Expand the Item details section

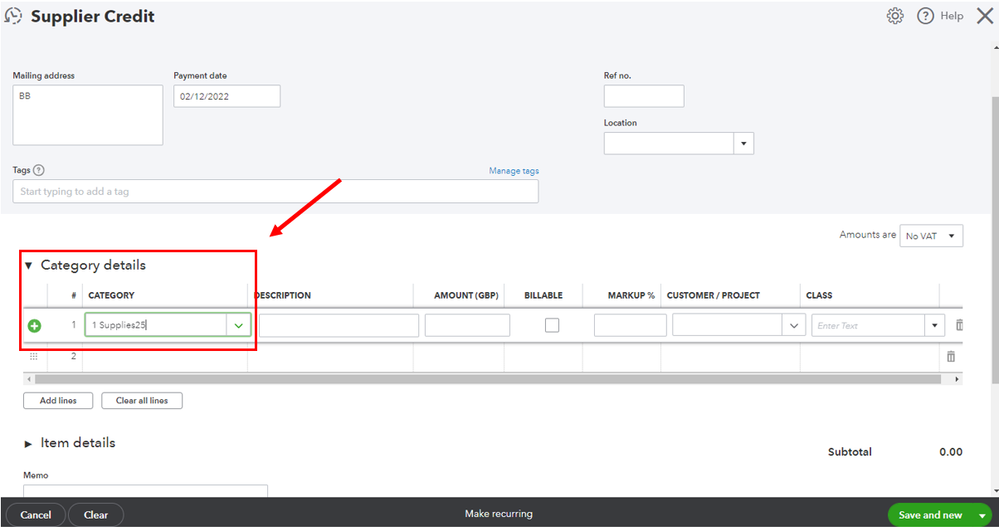point(28,444)
